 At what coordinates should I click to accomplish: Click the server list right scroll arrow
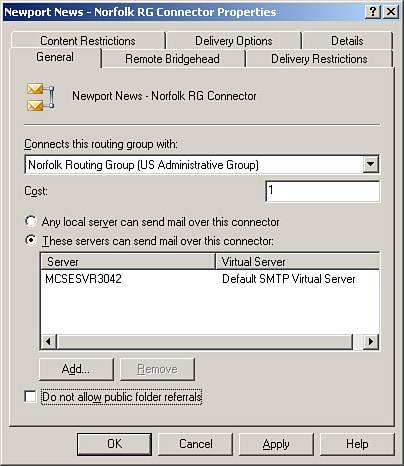(x=370, y=341)
